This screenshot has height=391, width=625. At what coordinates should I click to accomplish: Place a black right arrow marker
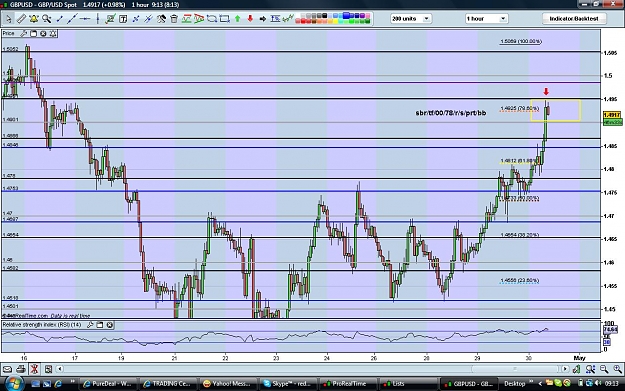pyautogui.click(x=263, y=19)
